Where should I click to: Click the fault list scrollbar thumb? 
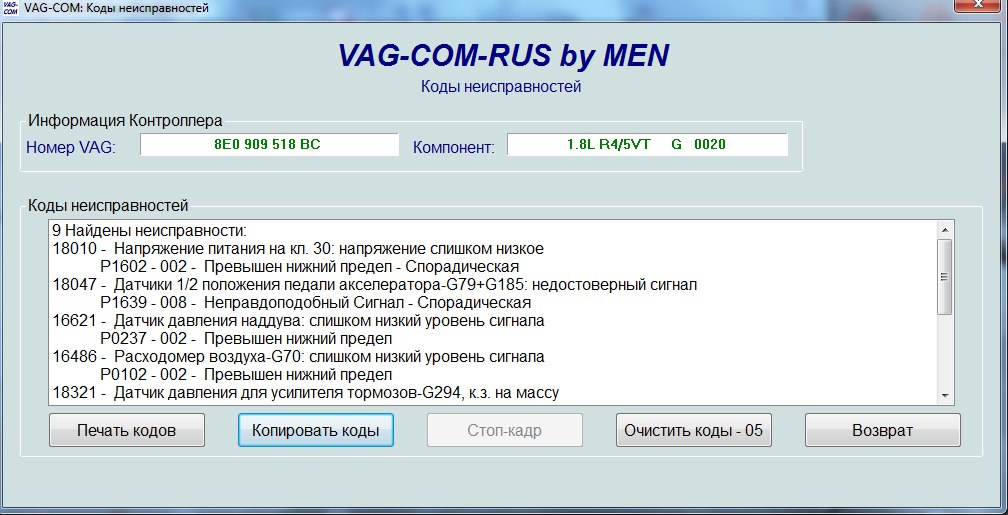[945, 277]
